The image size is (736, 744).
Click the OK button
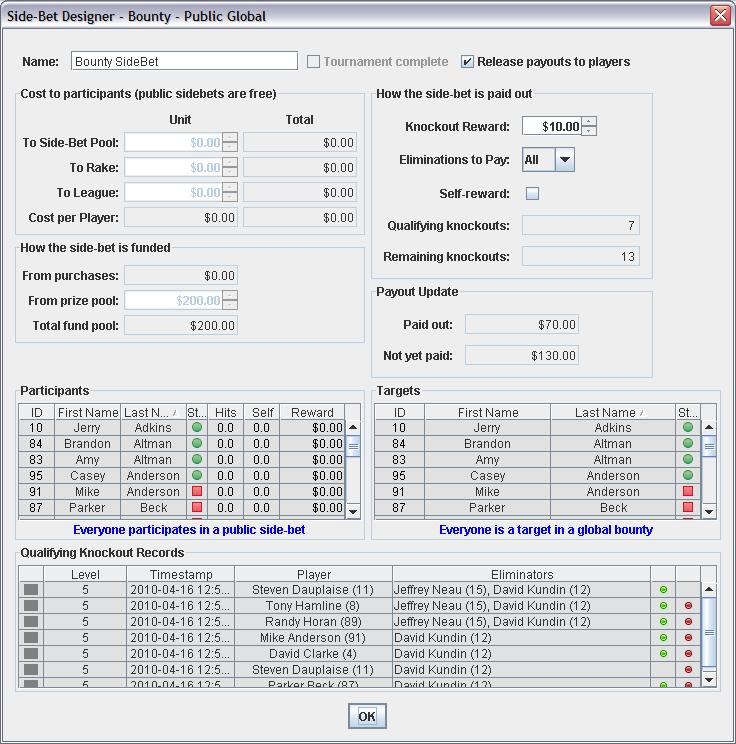click(367, 716)
